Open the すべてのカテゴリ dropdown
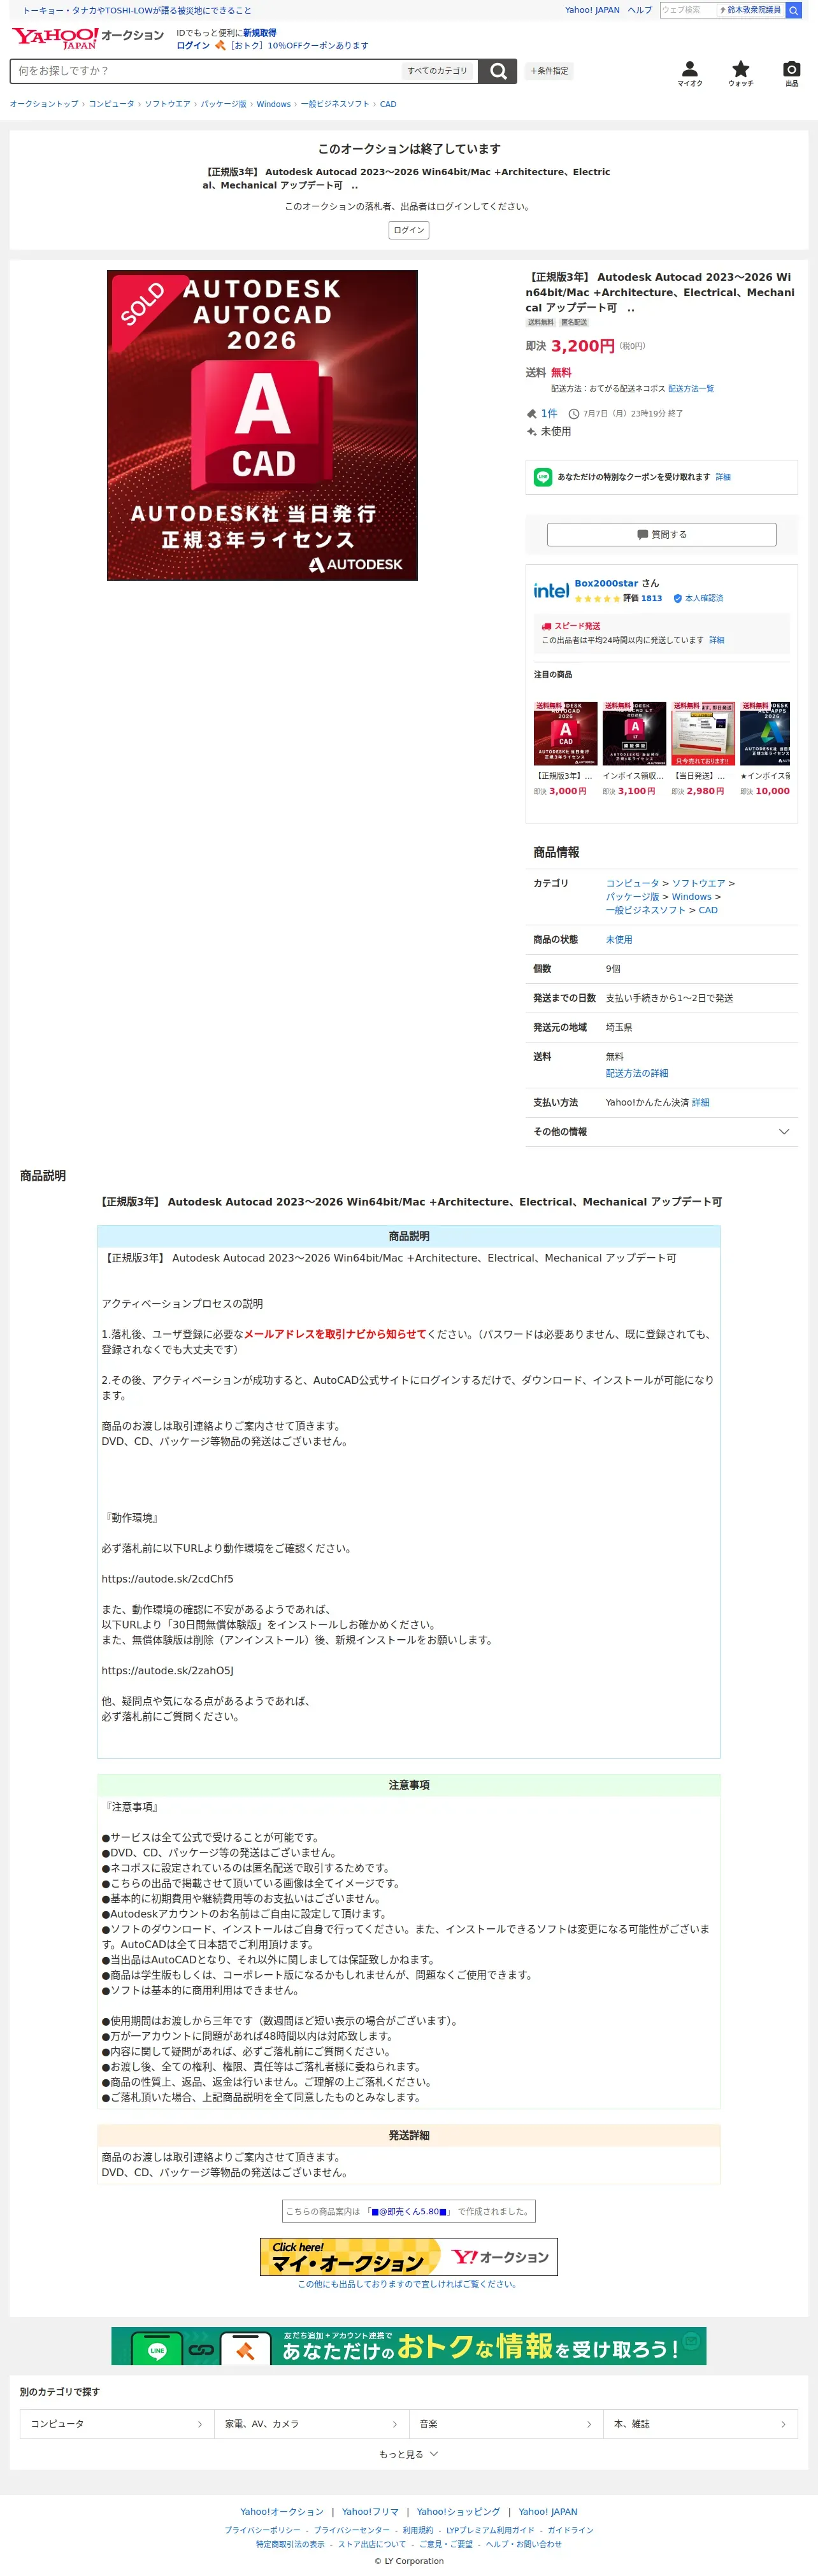 coord(438,71)
